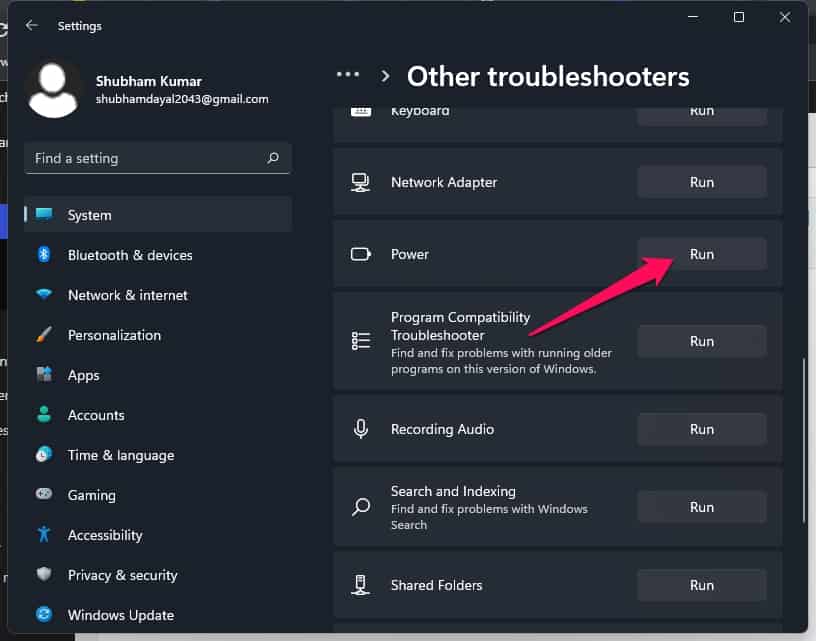Image resolution: width=816 pixels, height=641 pixels.
Task: Open Network & internet settings
Action: [158, 294]
